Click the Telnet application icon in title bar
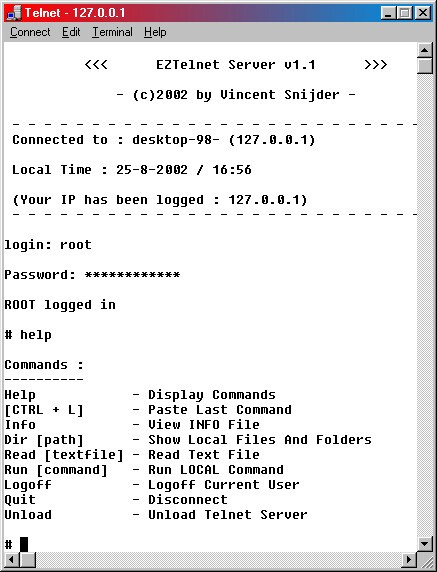 point(14,13)
